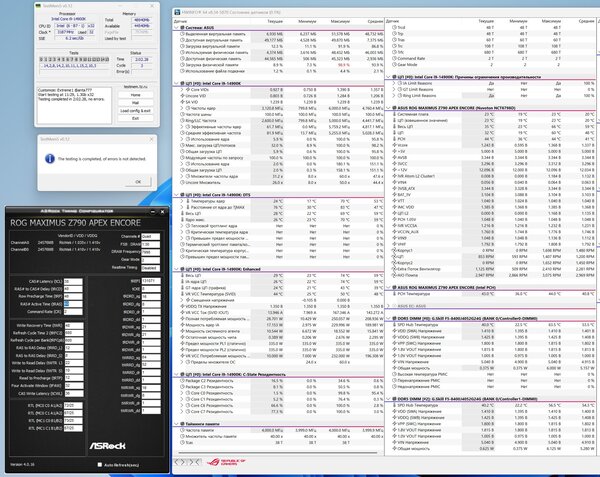Expand the Core VIDs row

[x=182, y=90]
